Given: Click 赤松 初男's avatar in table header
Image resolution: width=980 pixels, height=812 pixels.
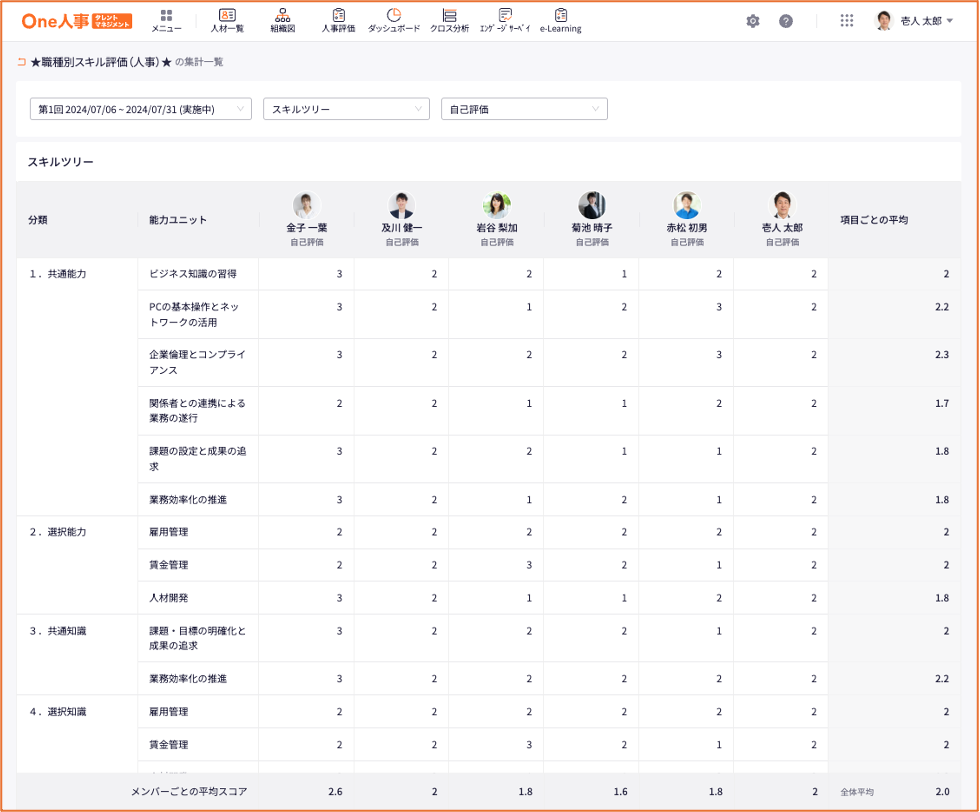Looking at the screenshot, I should tap(687, 205).
